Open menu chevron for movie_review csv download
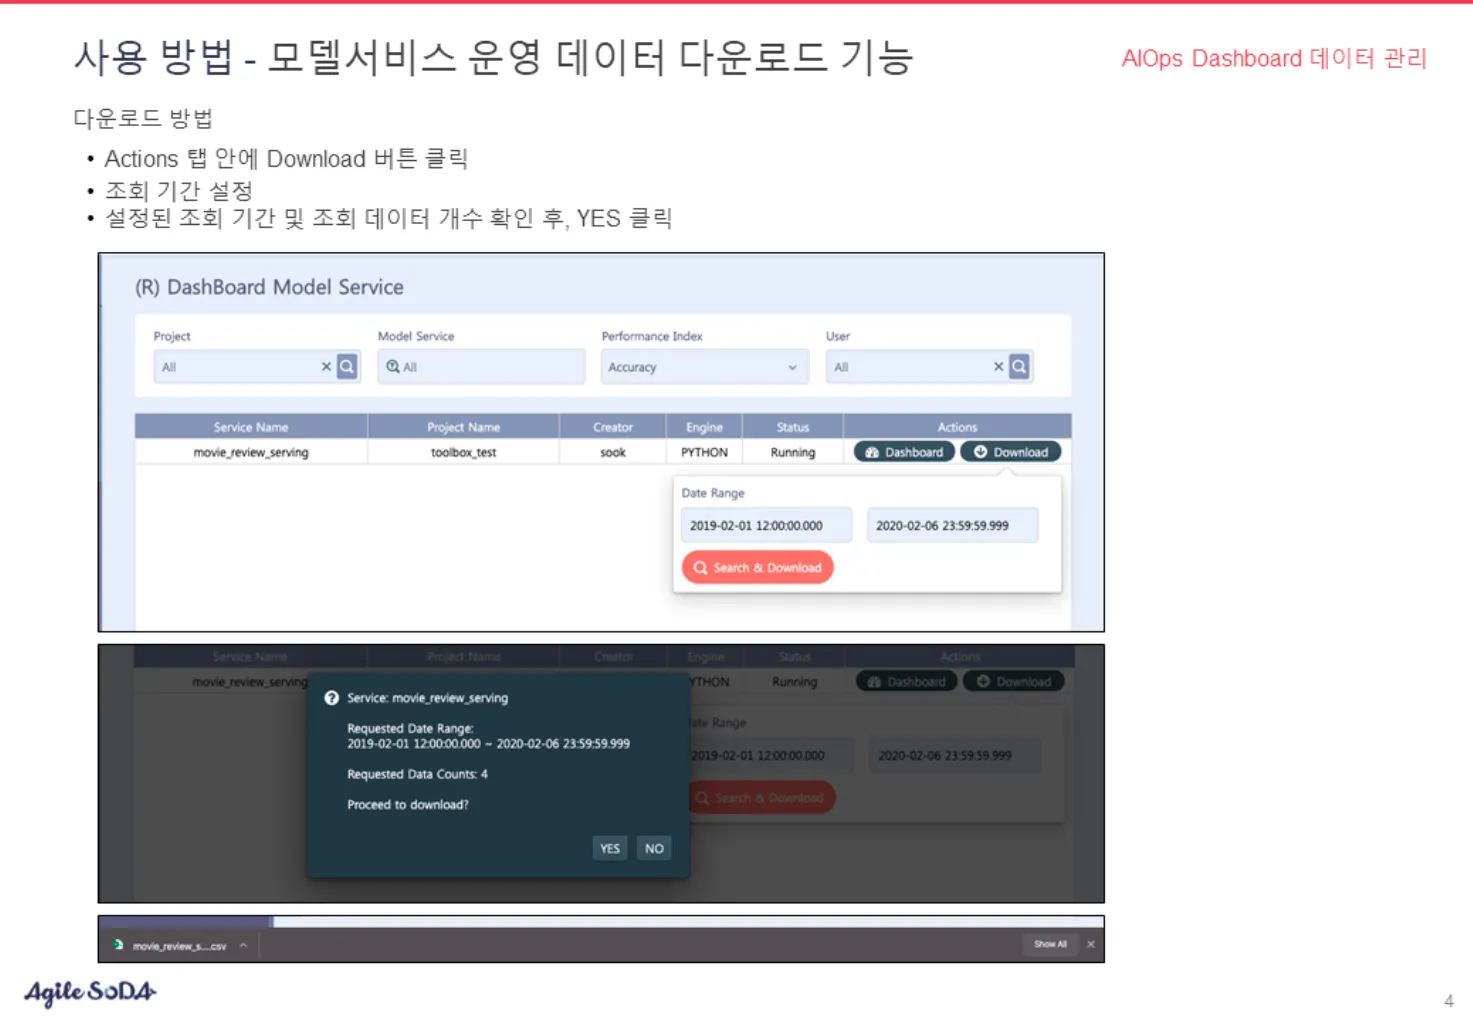 click(x=243, y=945)
